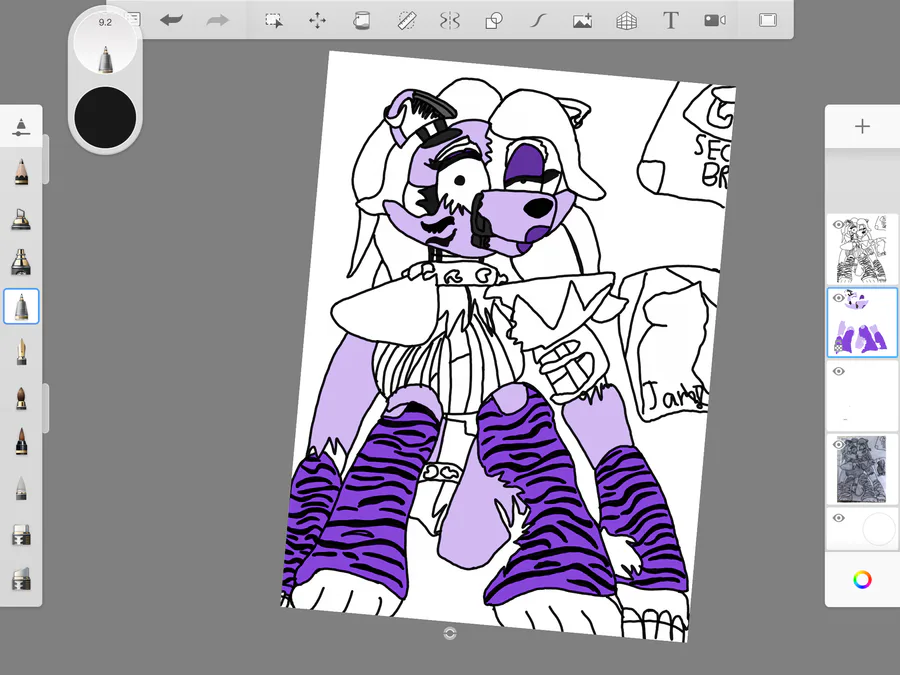Toggle visibility of the background layer

(x=839, y=518)
